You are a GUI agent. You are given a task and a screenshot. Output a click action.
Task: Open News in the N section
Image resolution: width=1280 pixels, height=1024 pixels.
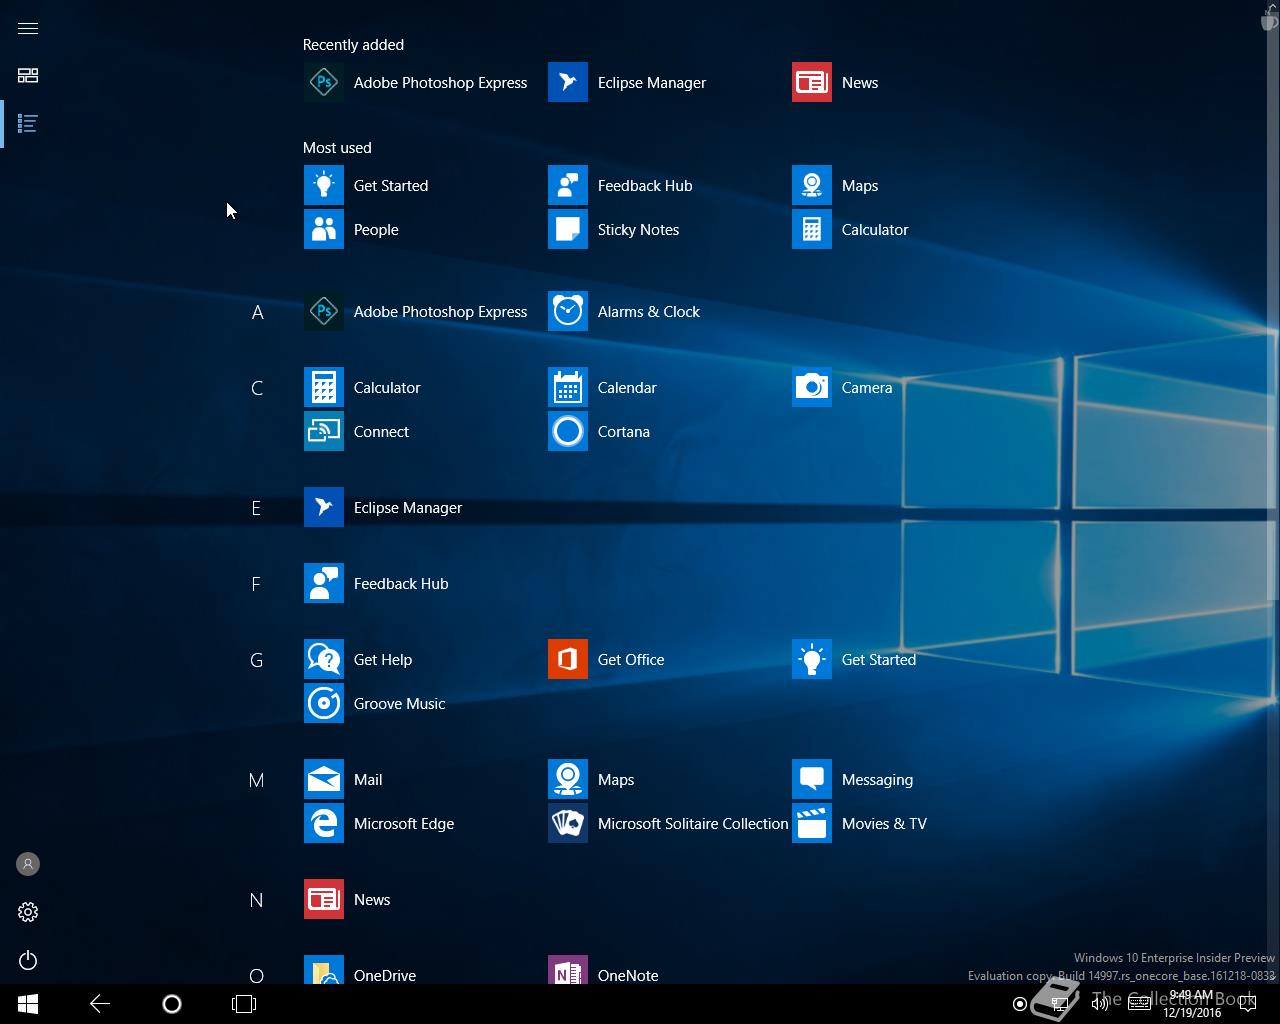click(348, 899)
